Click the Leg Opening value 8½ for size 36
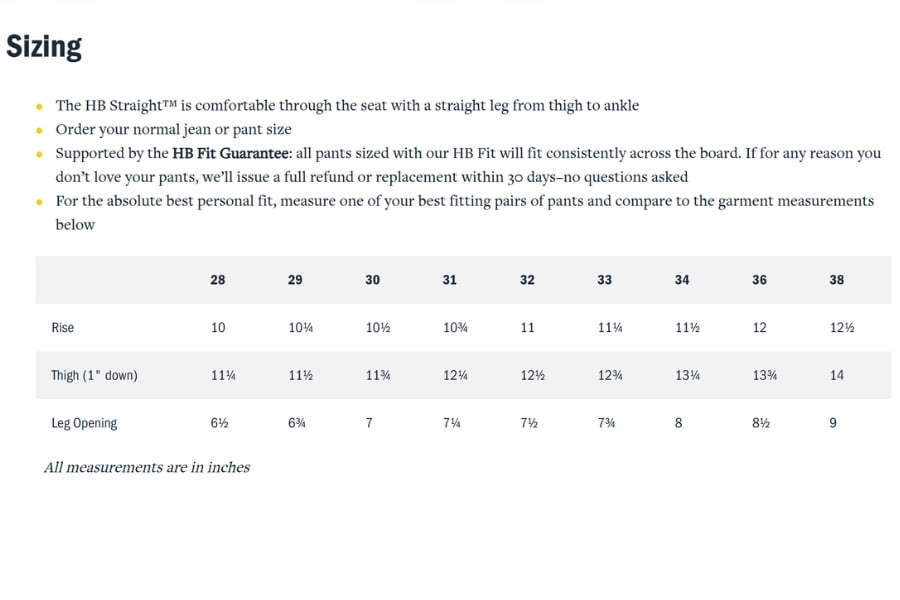Image resolution: width=900 pixels, height=600 pixels. (x=761, y=423)
